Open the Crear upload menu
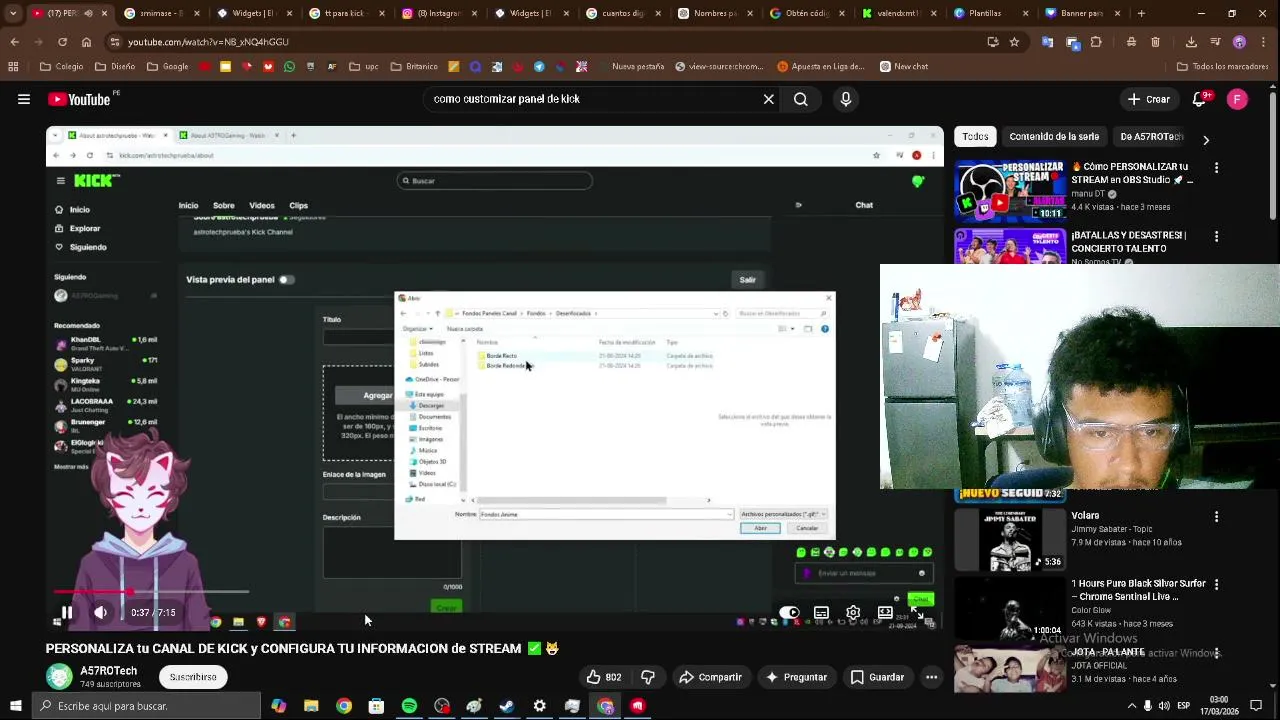This screenshot has height=720, width=1280. (1148, 99)
